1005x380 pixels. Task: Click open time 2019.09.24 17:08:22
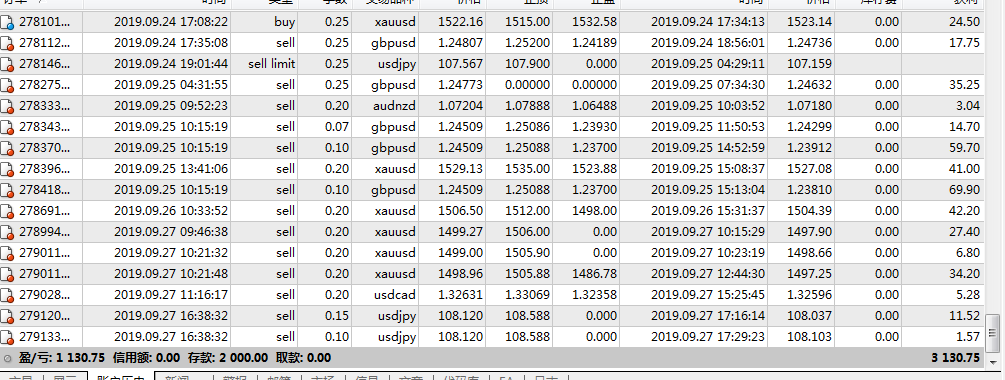pos(171,22)
